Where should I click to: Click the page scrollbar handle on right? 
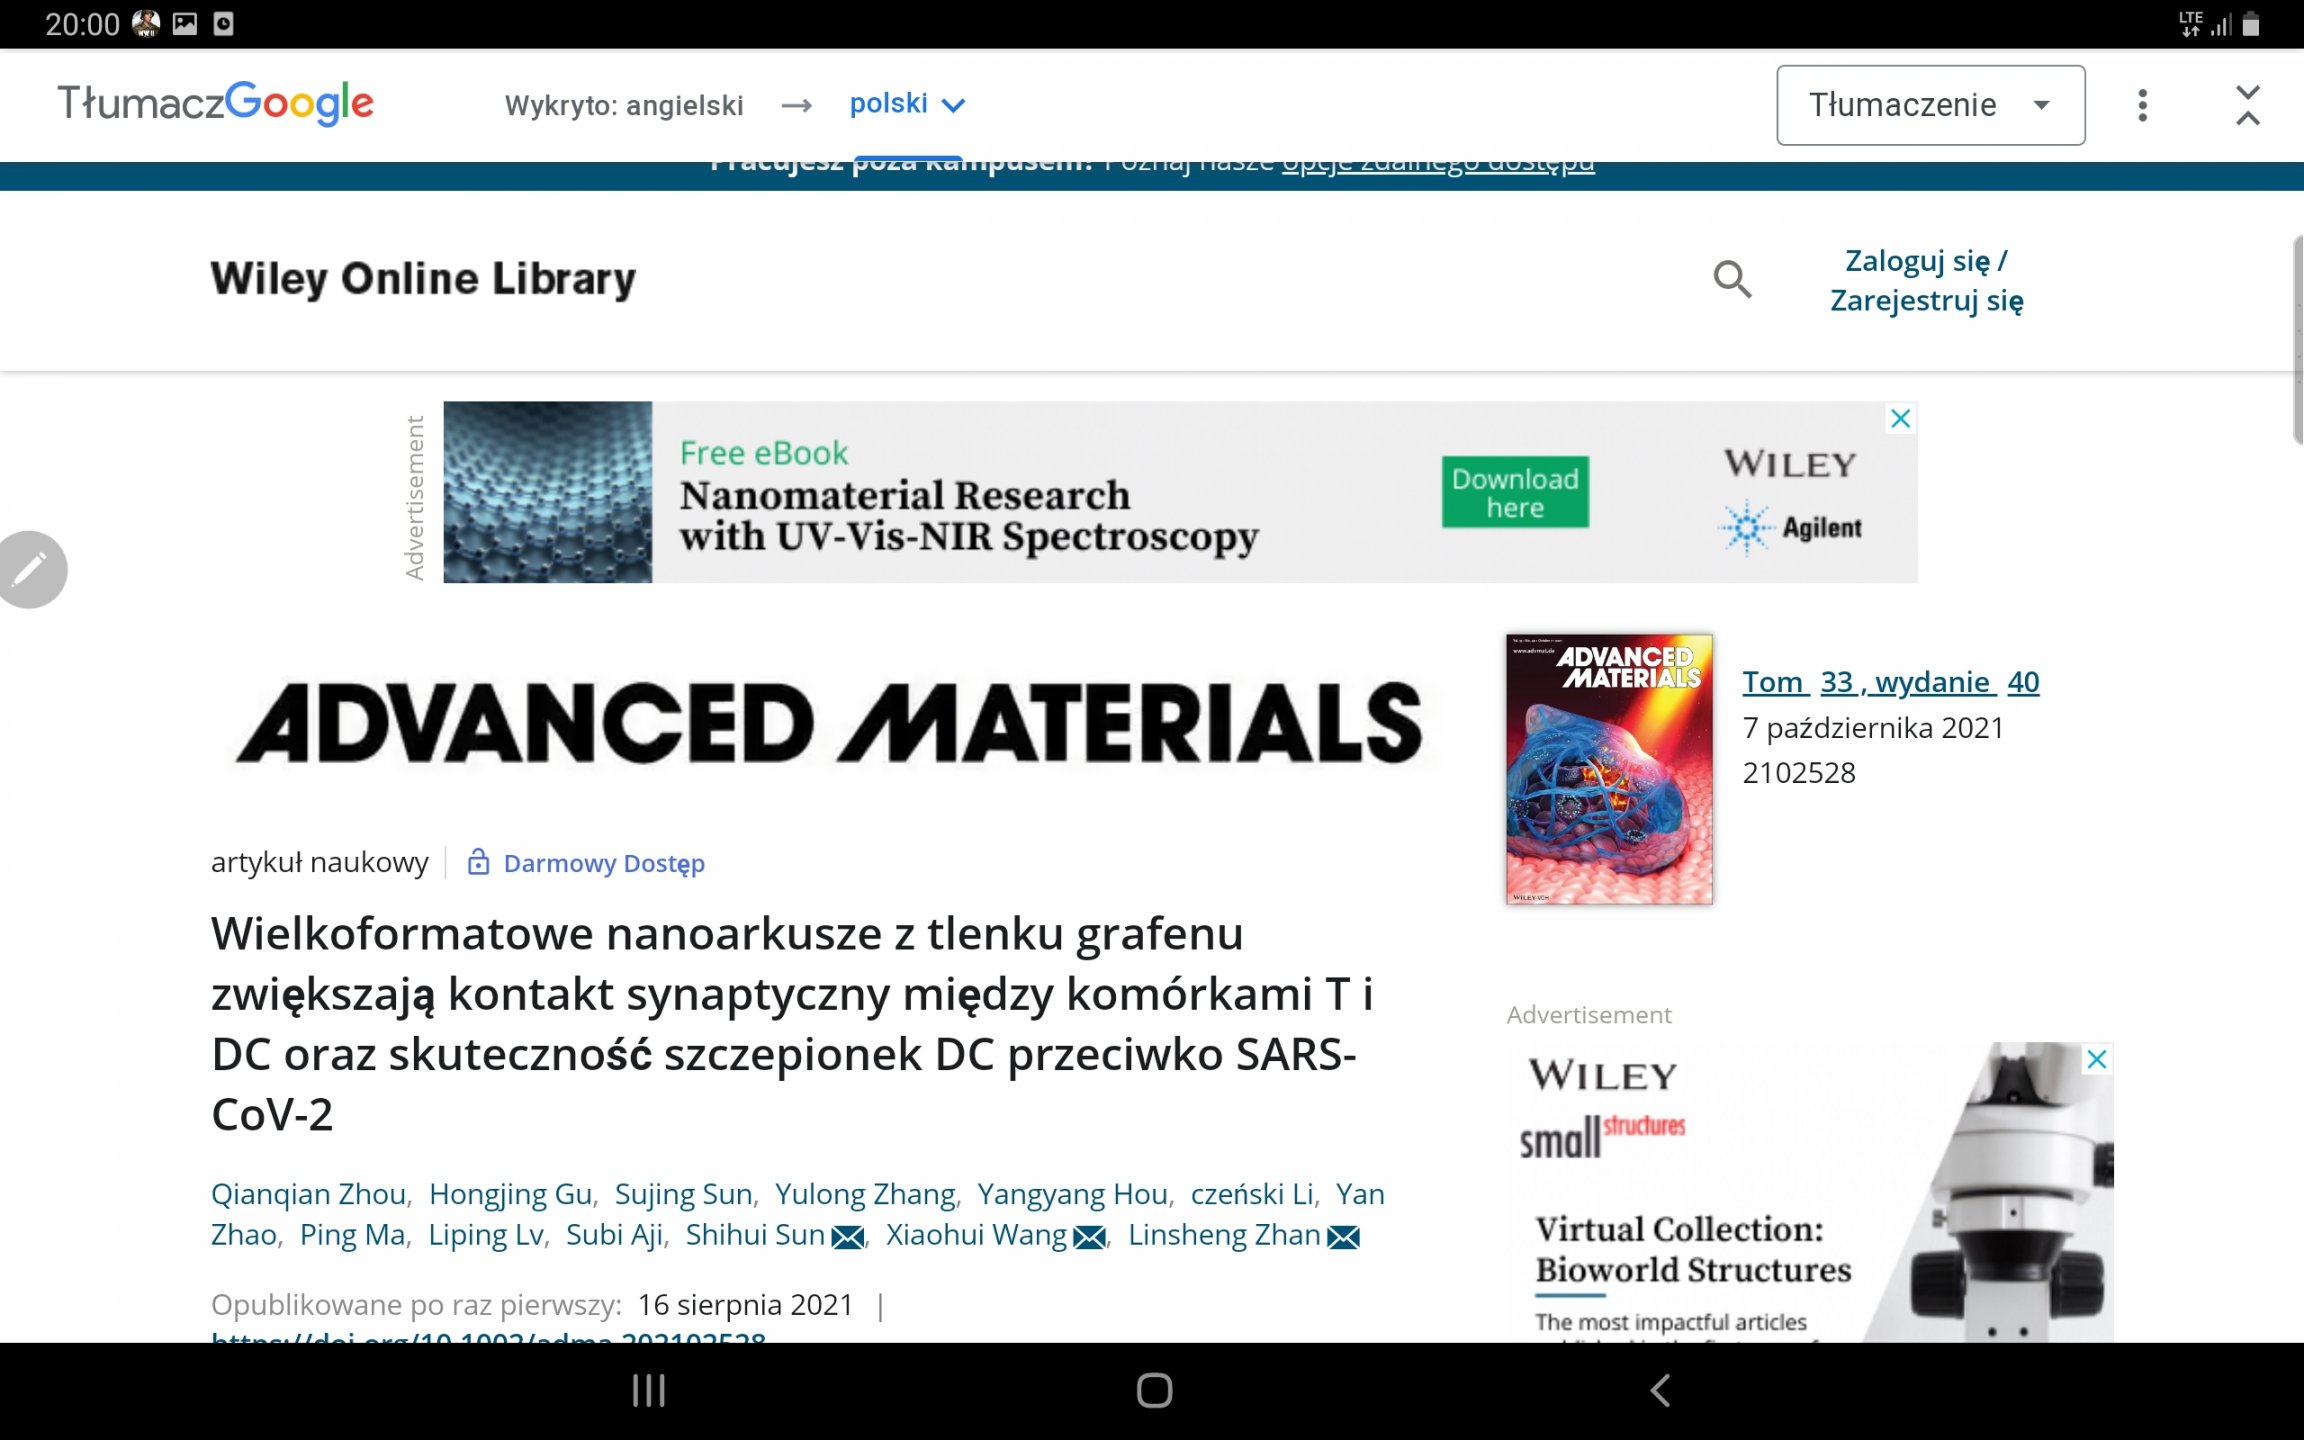click(x=2297, y=340)
